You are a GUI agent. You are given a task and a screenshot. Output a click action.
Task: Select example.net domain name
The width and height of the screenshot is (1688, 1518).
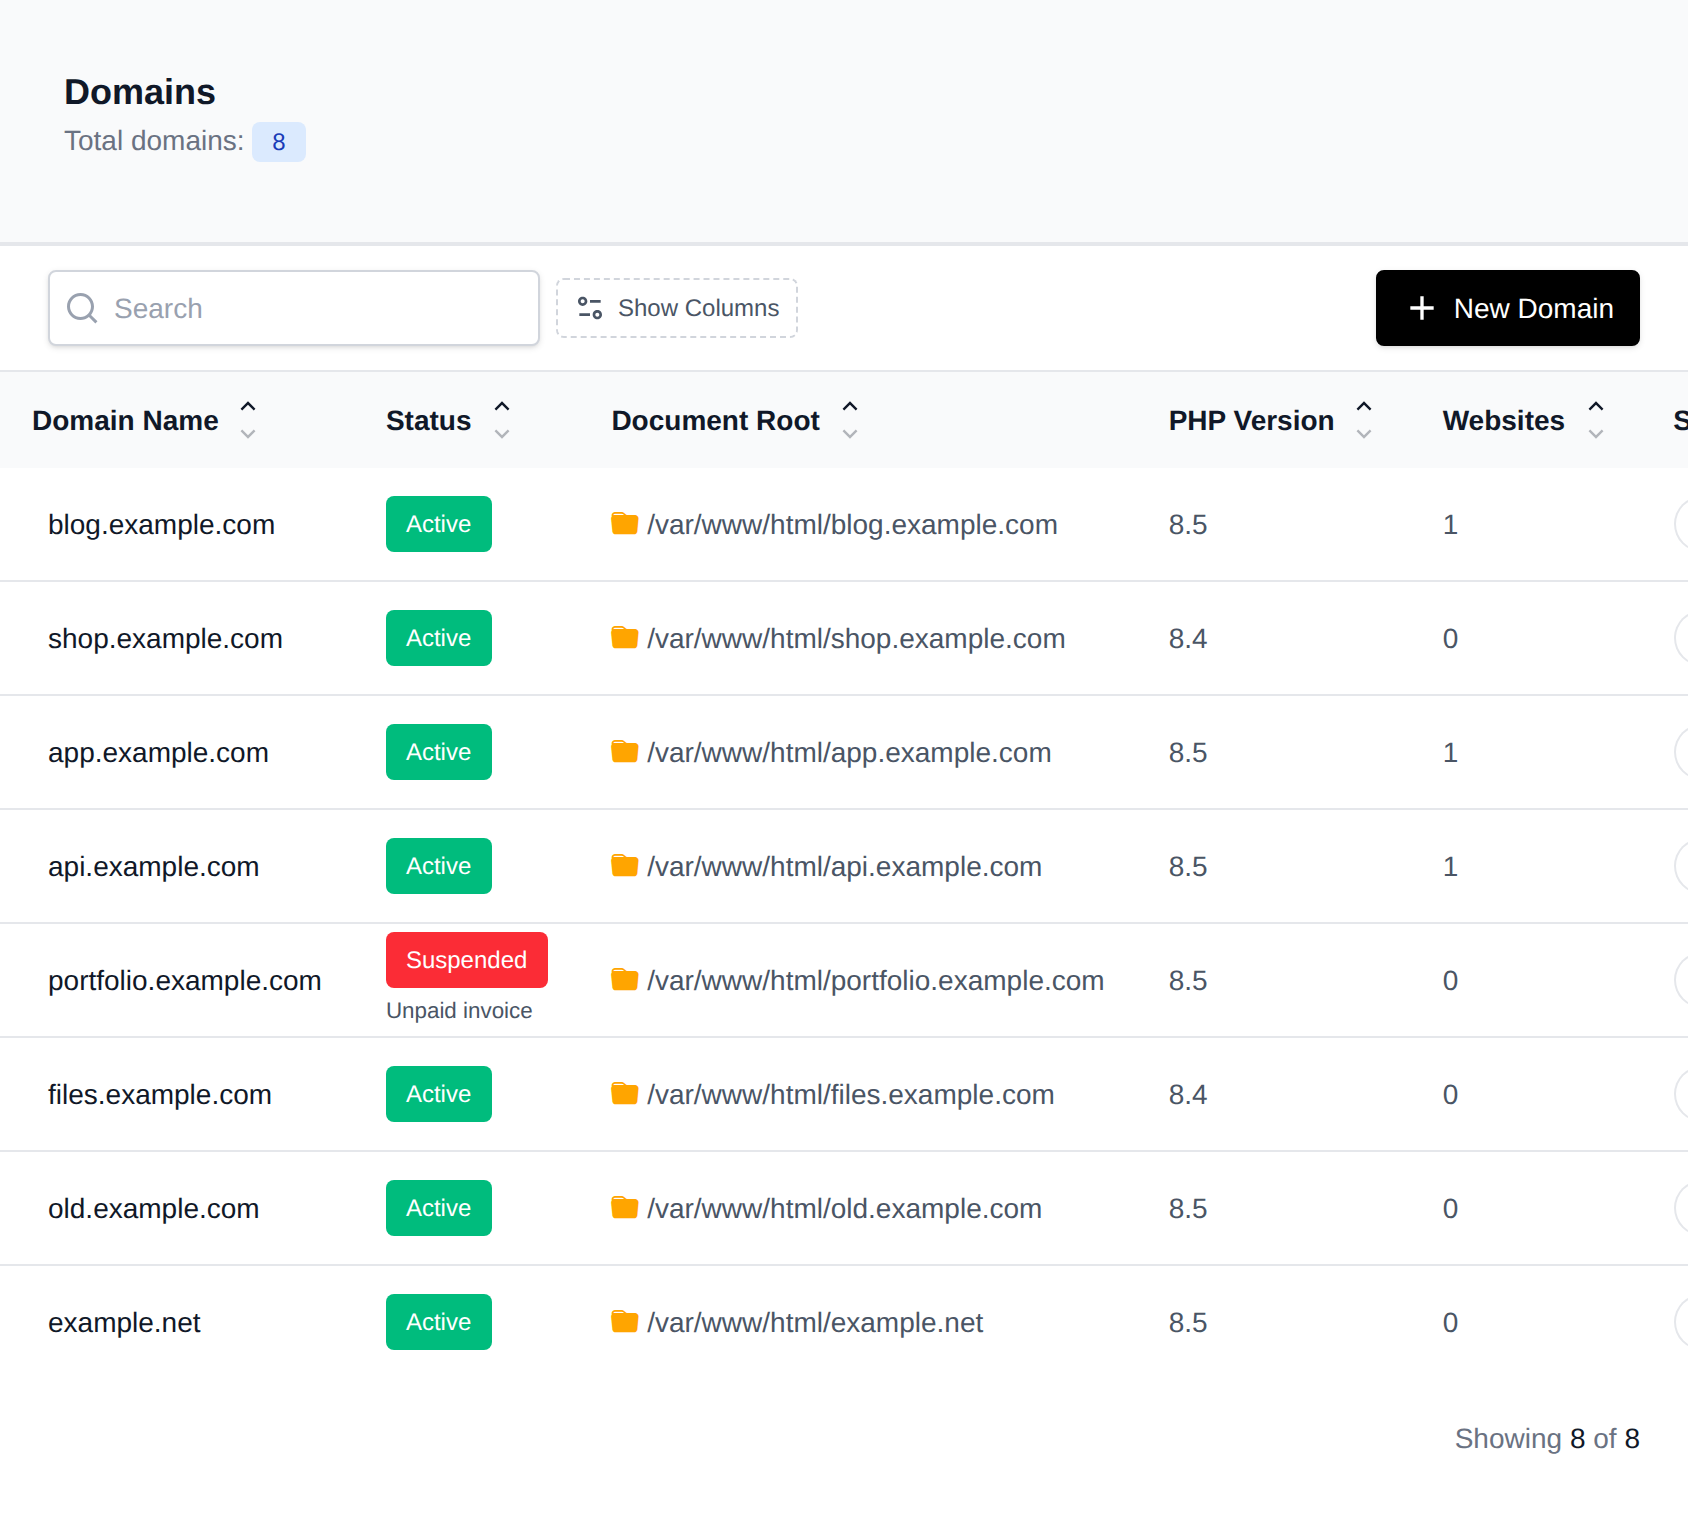pyautogui.click(x=124, y=1323)
